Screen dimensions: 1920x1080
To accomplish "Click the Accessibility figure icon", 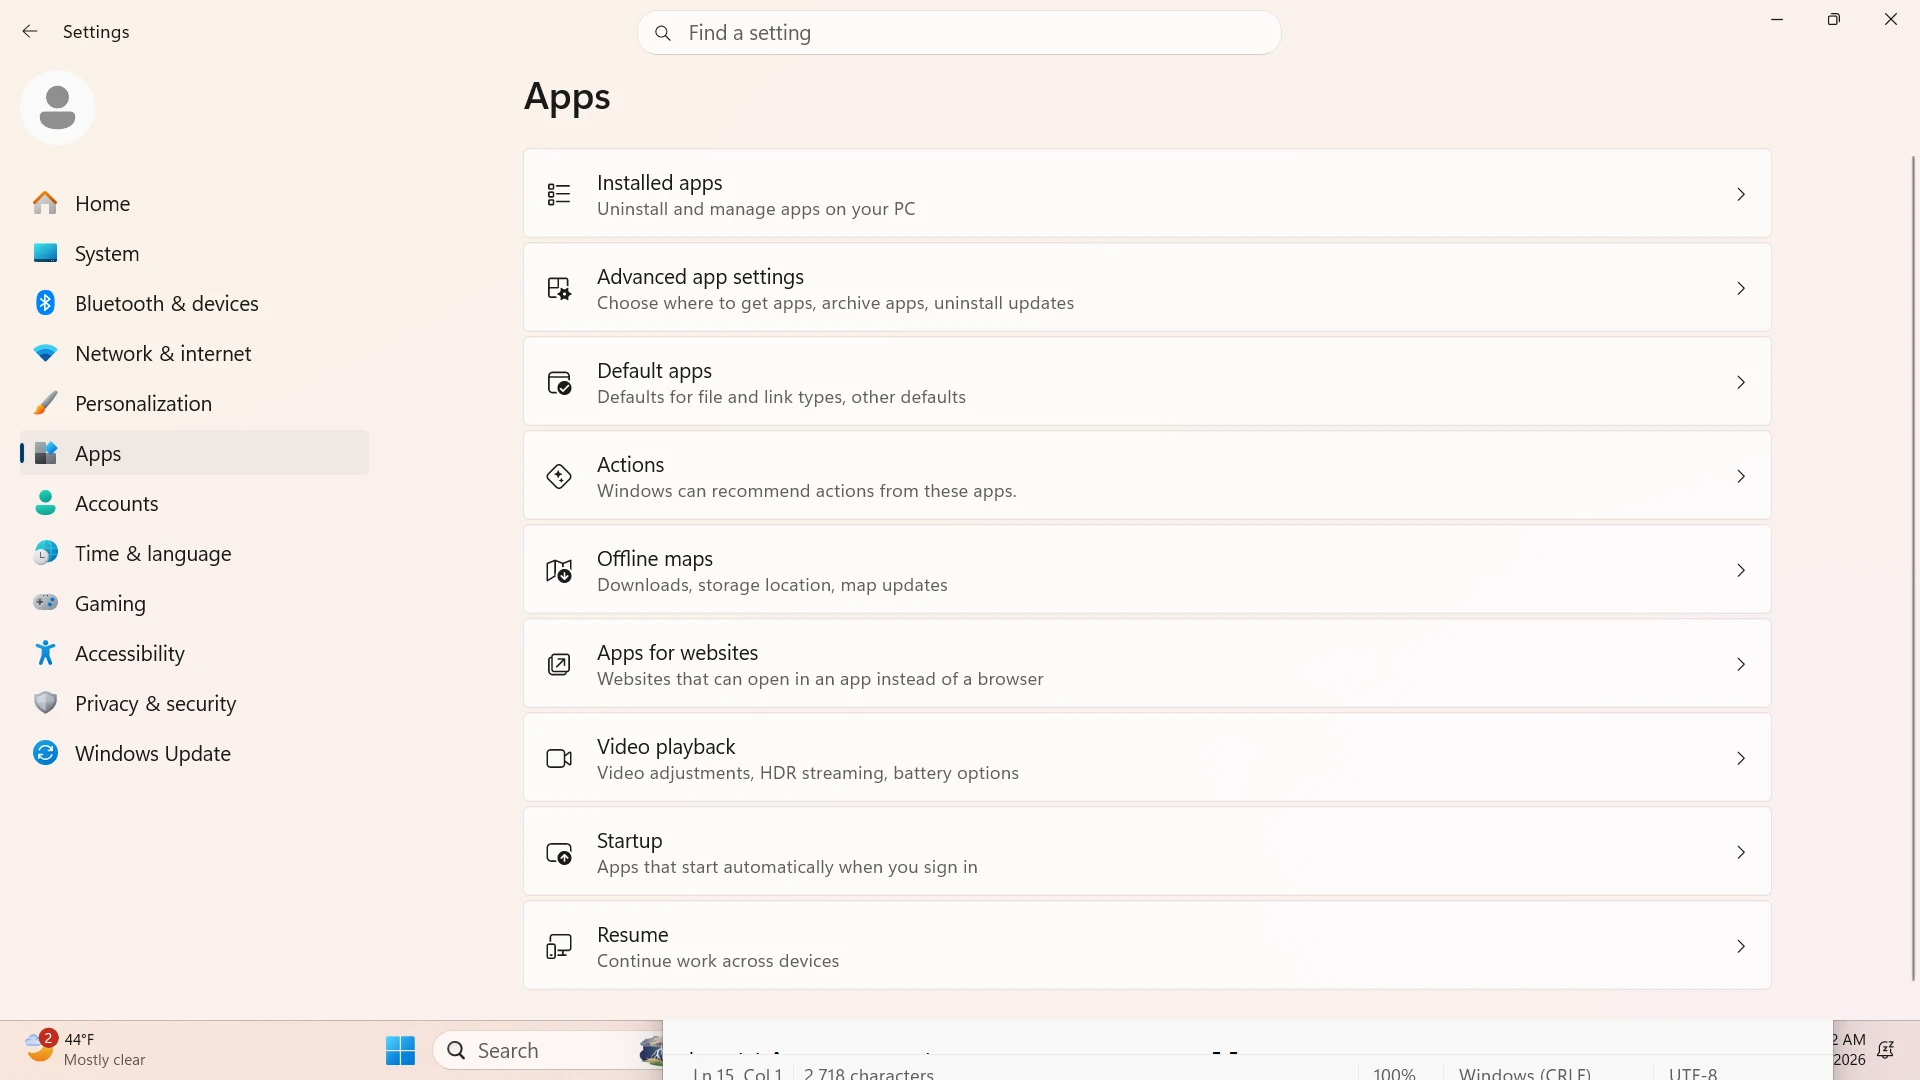I will click(45, 653).
